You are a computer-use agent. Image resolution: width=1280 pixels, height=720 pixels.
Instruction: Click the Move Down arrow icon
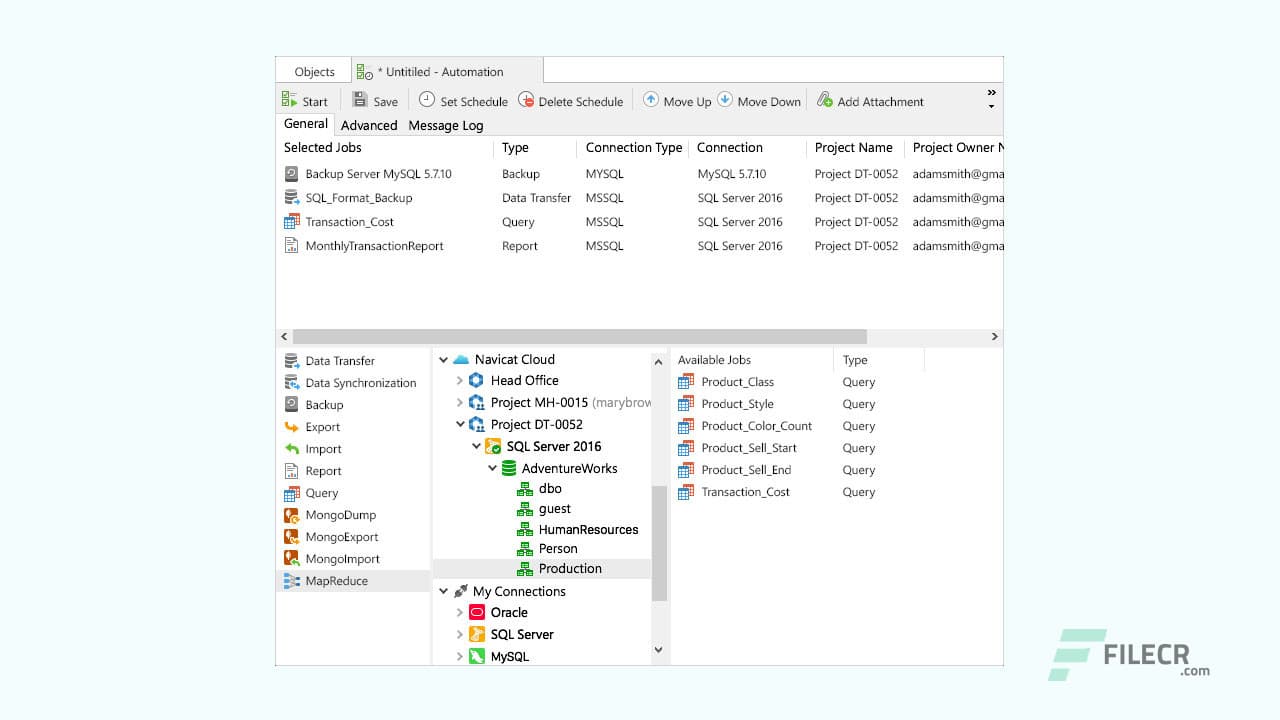pyautogui.click(x=725, y=100)
